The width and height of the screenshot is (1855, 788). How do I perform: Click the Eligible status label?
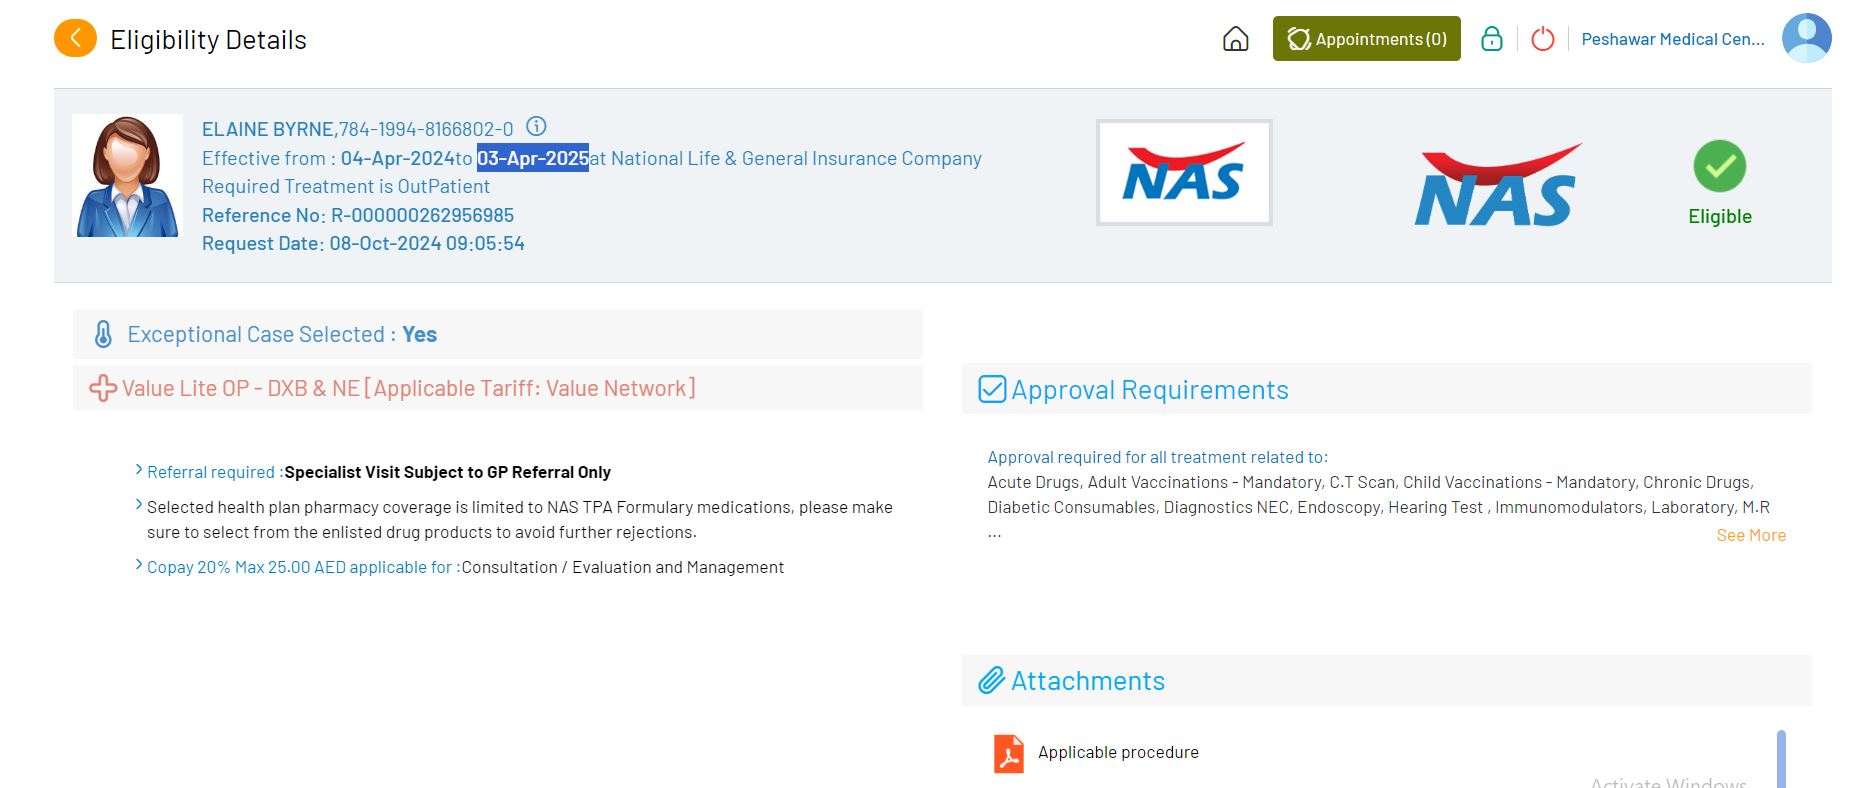coord(1720,216)
